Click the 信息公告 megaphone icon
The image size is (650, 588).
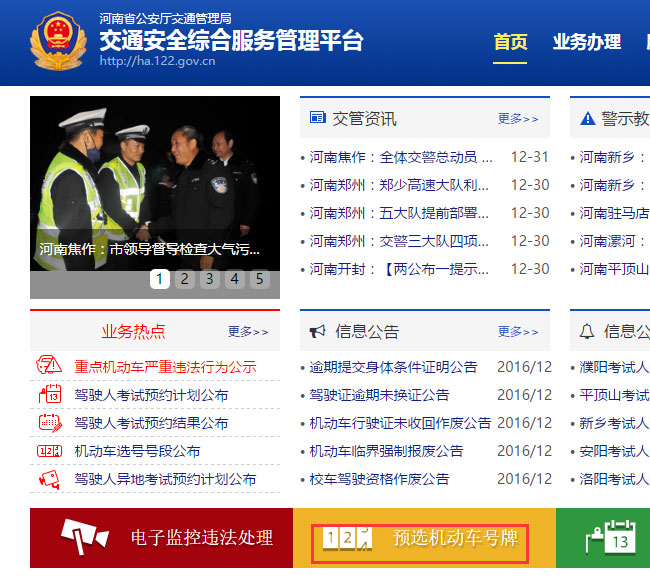(318, 331)
